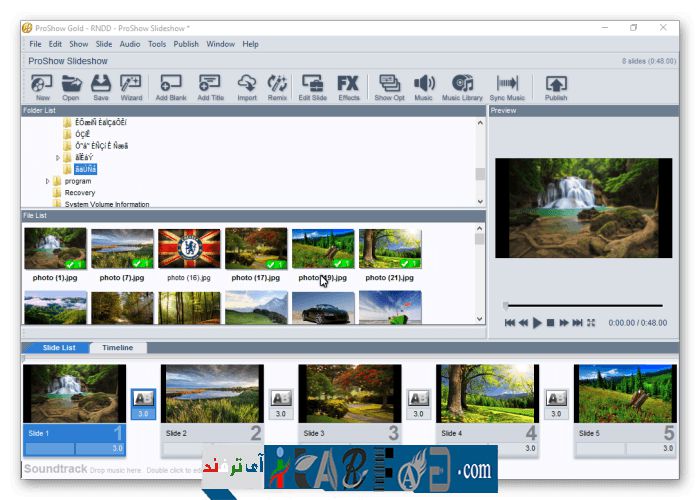Click the Sync Music icon
The width and height of the screenshot is (700, 500).
pos(507,86)
